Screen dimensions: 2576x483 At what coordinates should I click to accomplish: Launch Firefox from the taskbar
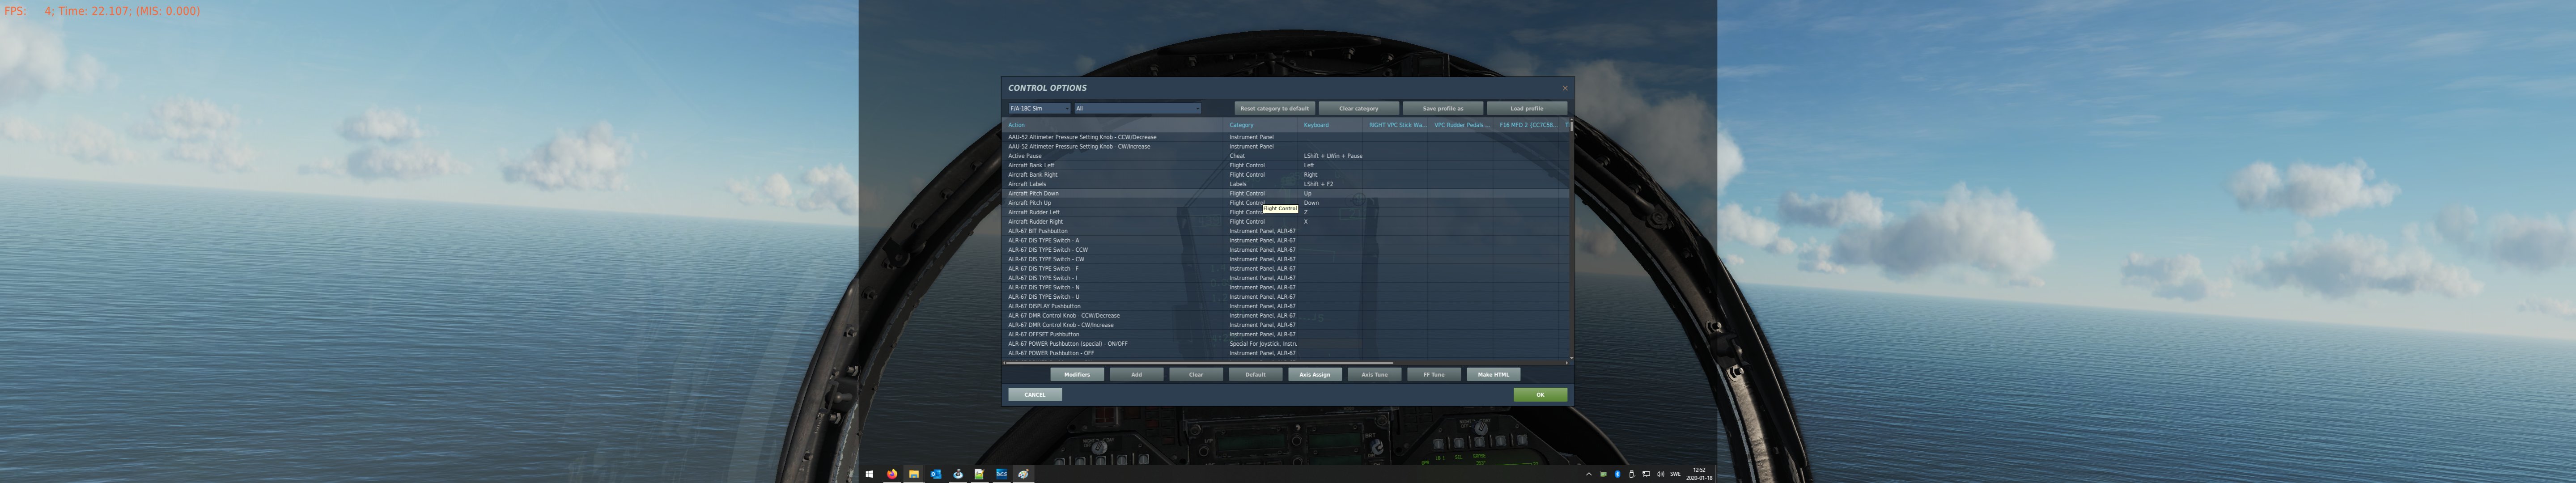pyautogui.click(x=891, y=474)
